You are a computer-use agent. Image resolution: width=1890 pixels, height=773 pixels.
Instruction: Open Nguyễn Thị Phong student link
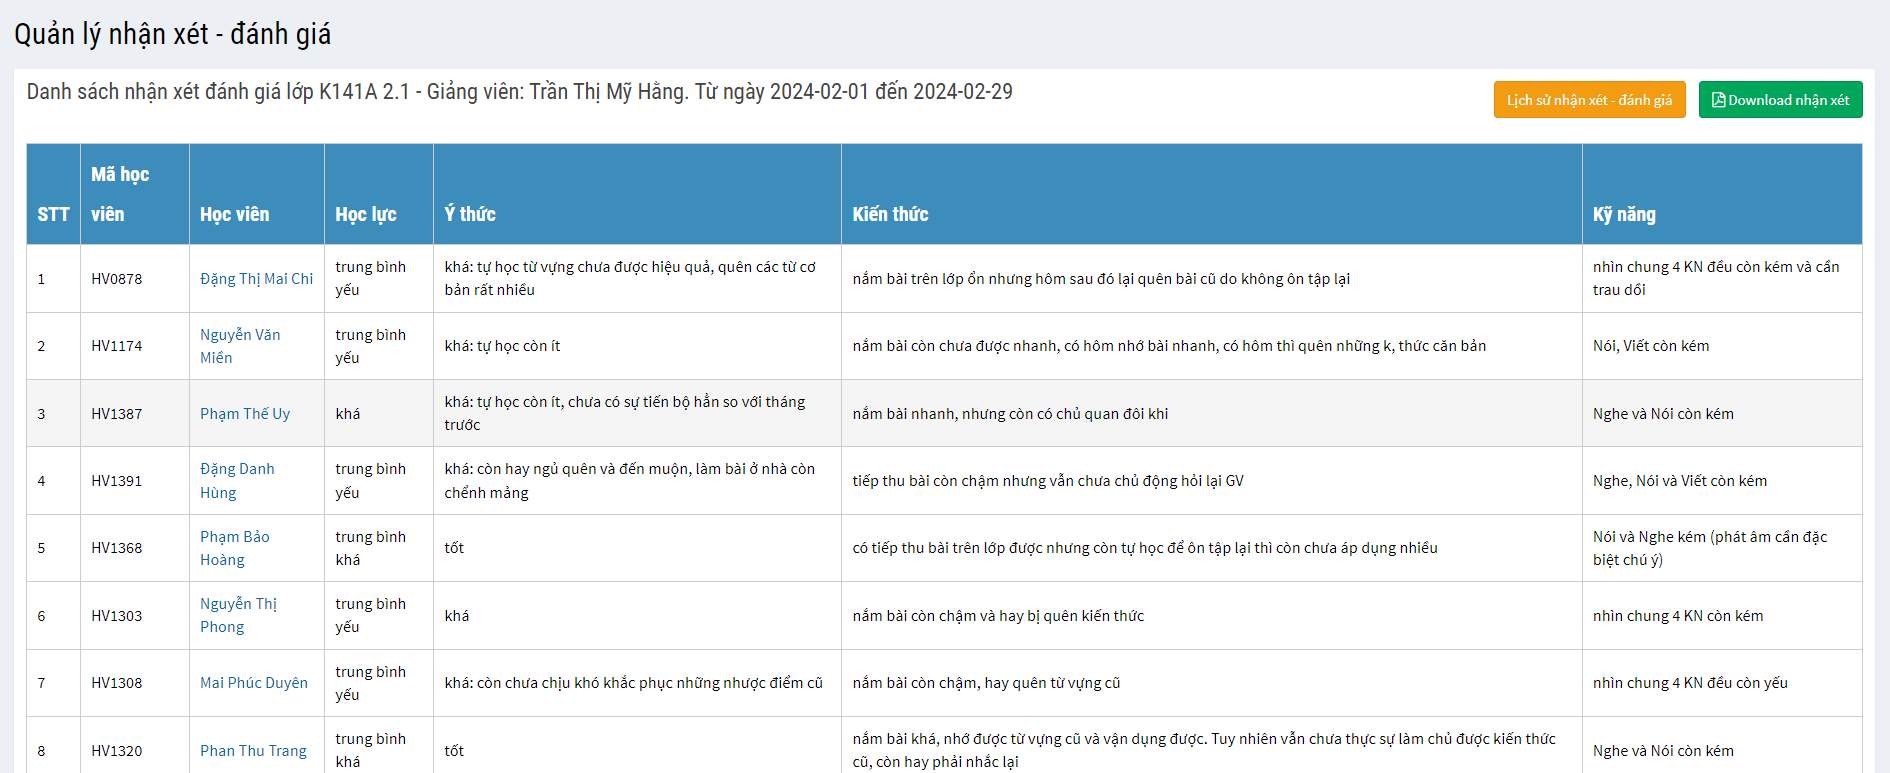237,615
